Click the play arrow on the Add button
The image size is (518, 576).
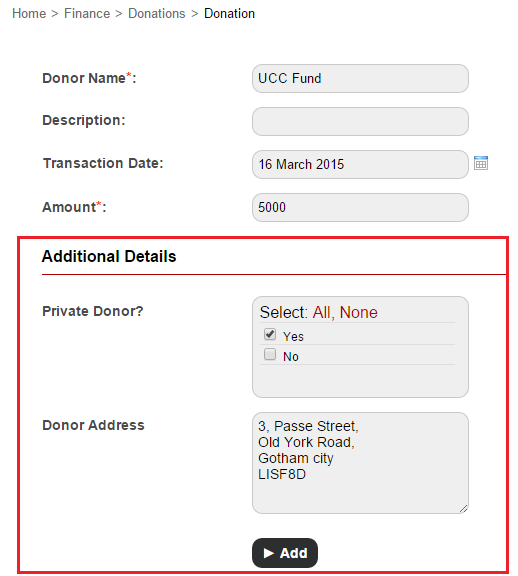269,553
